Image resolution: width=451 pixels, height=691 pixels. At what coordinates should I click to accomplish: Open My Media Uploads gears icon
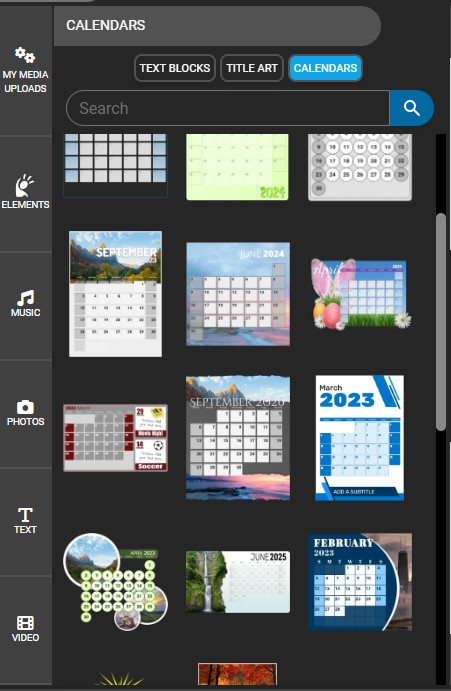click(x=25, y=55)
